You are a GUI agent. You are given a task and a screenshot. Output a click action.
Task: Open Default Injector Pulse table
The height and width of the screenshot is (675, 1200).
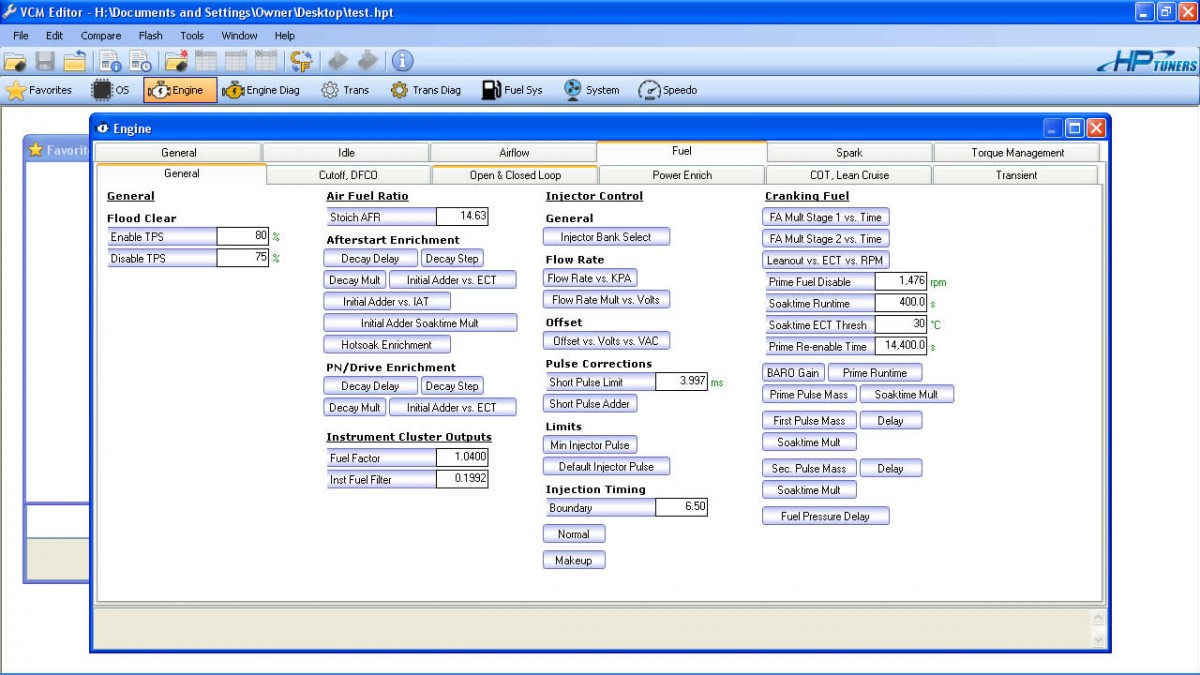pyautogui.click(x=606, y=466)
